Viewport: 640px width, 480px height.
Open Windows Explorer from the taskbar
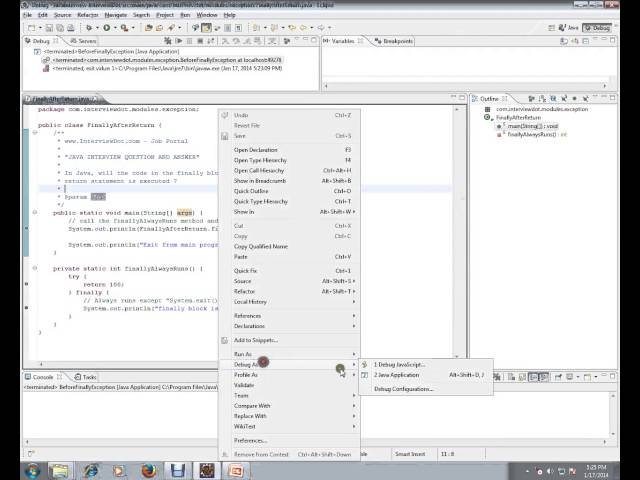pyautogui.click(x=60, y=471)
